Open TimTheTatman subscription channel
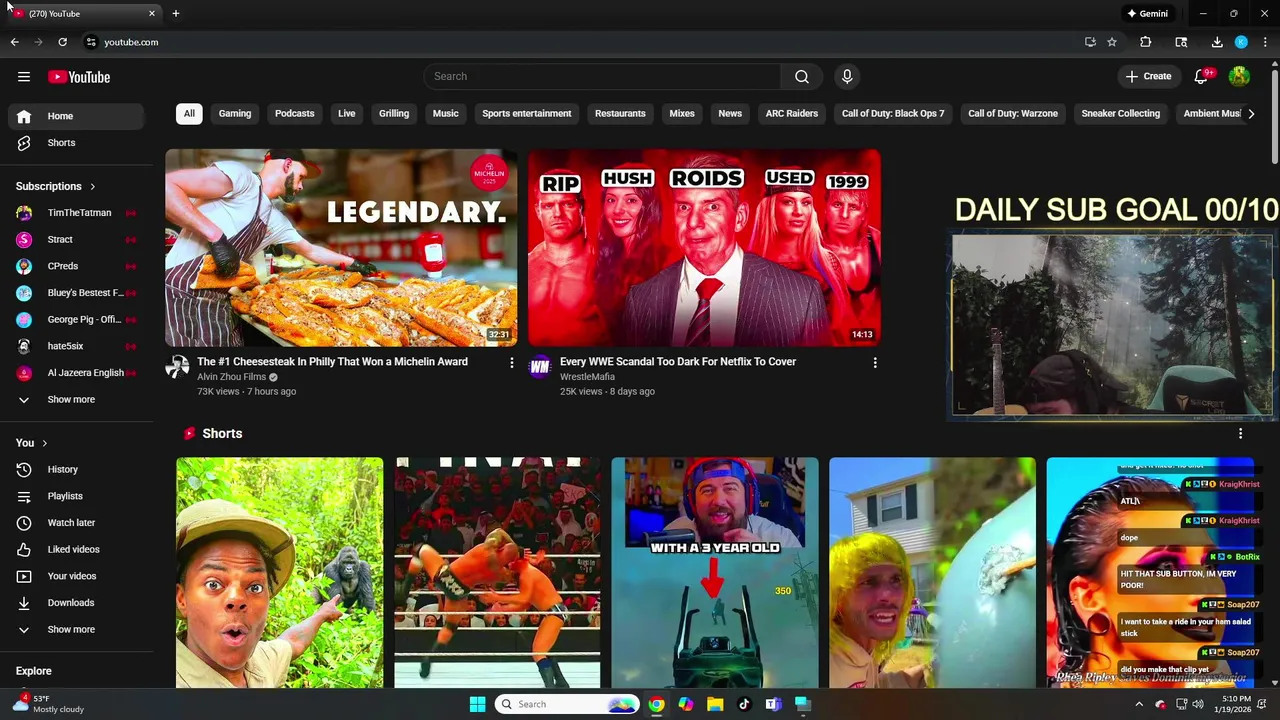1280x720 pixels. point(76,213)
